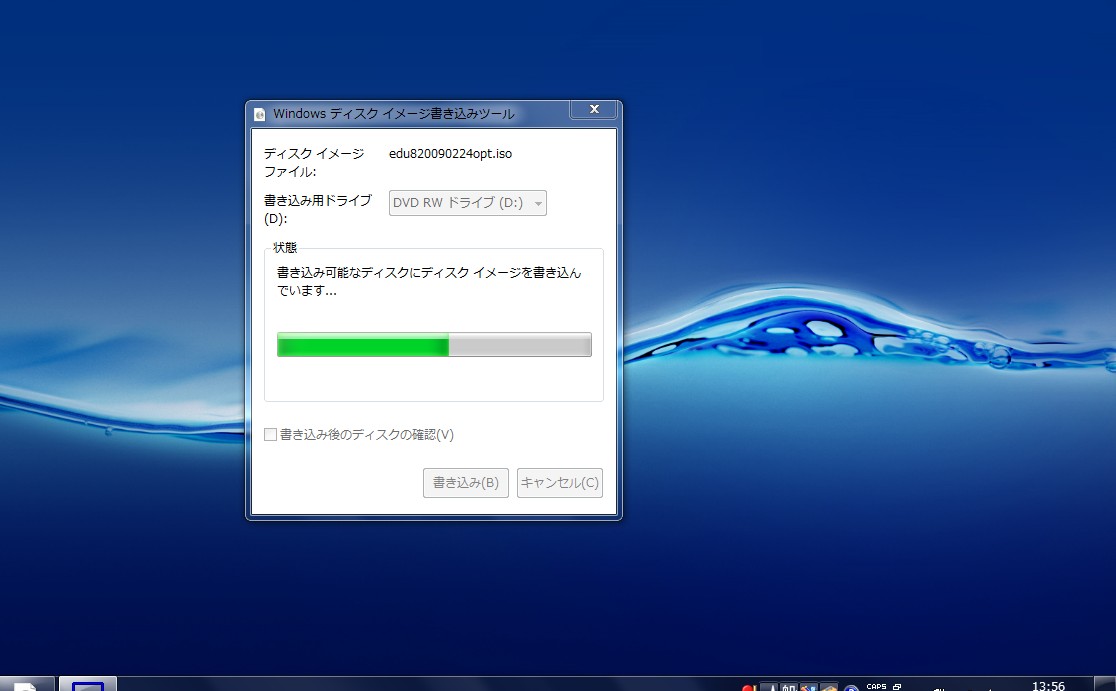Screen dimensions: 1116x691
Task: Toggle 書き込み後のディスクの確認(V) checkbox
Action: [270, 434]
